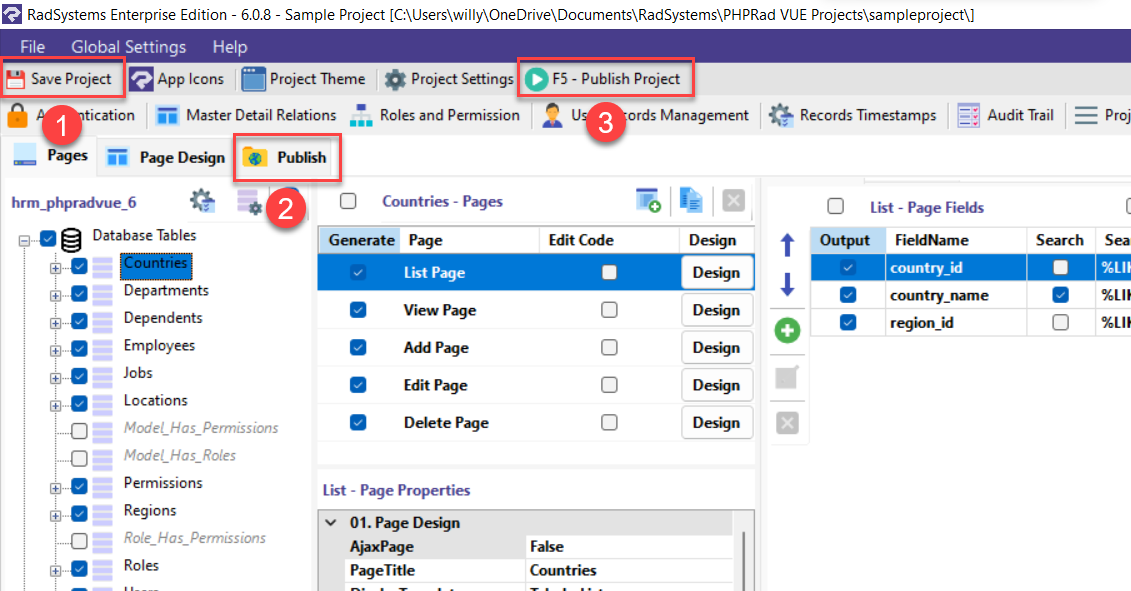Check the Model_Has_Permissions table checkbox
The width and height of the screenshot is (1131, 591).
(x=79, y=431)
